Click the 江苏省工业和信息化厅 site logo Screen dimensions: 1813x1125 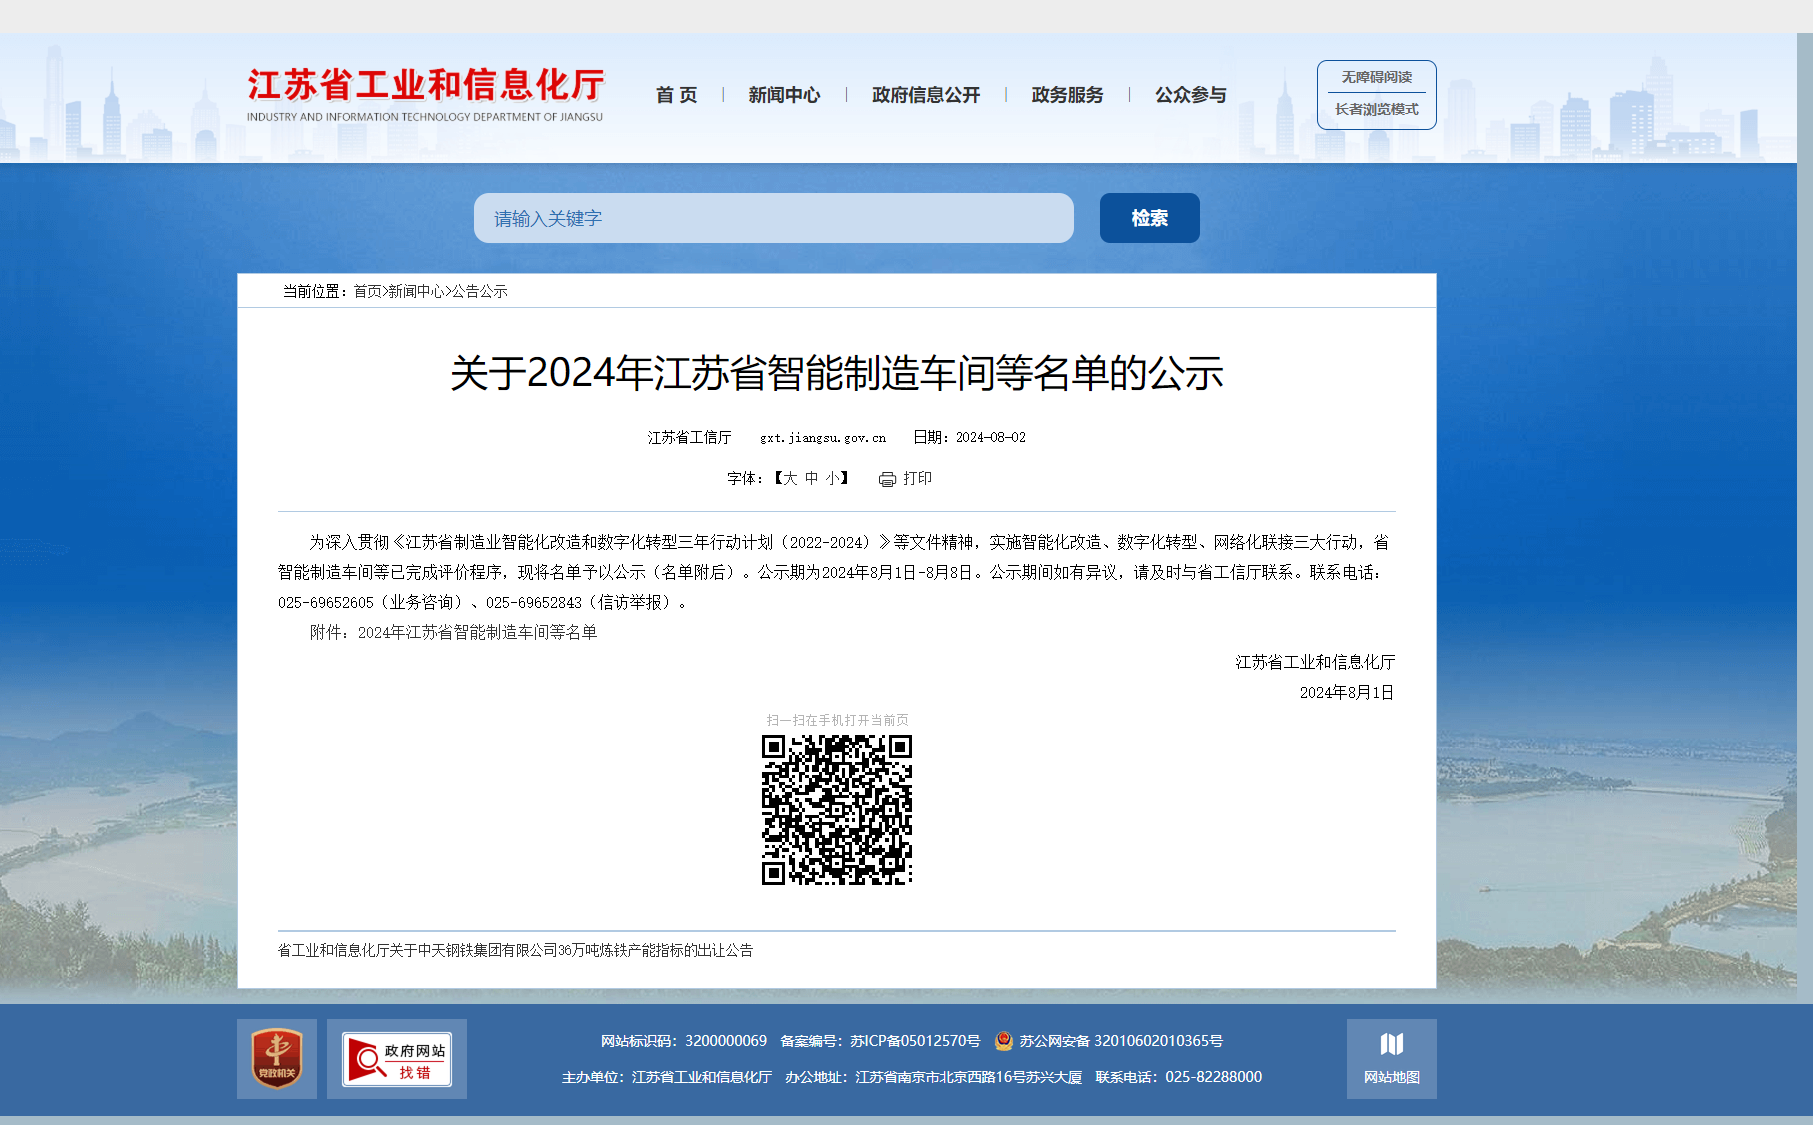[425, 95]
